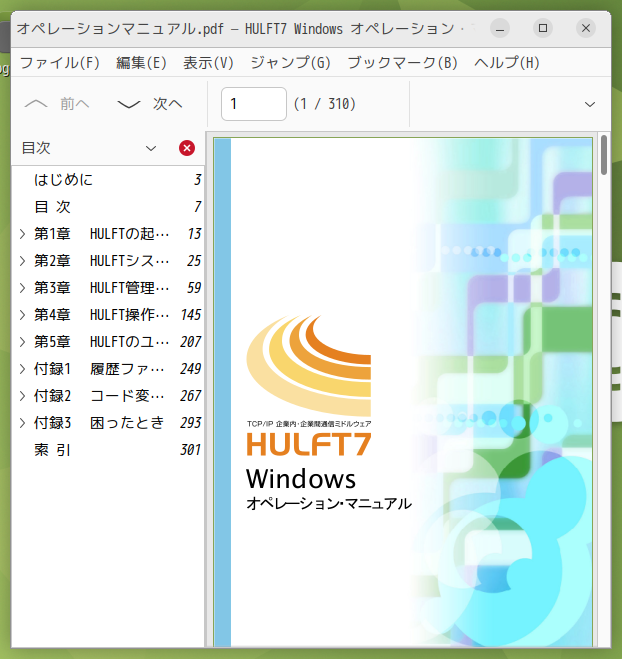
Task: Jump to 付録3 困ったとき title text
Action: pyautogui.click(x=99, y=423)
